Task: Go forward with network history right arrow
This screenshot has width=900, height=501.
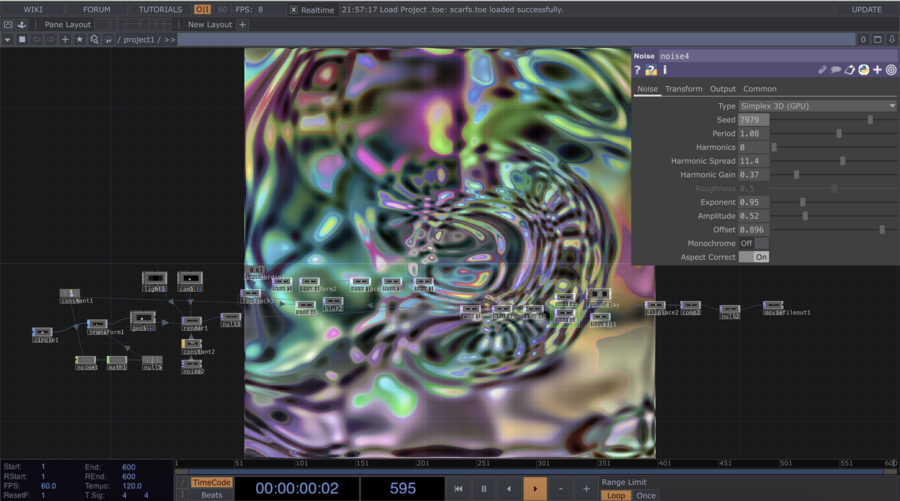Action: click(51, 40)
